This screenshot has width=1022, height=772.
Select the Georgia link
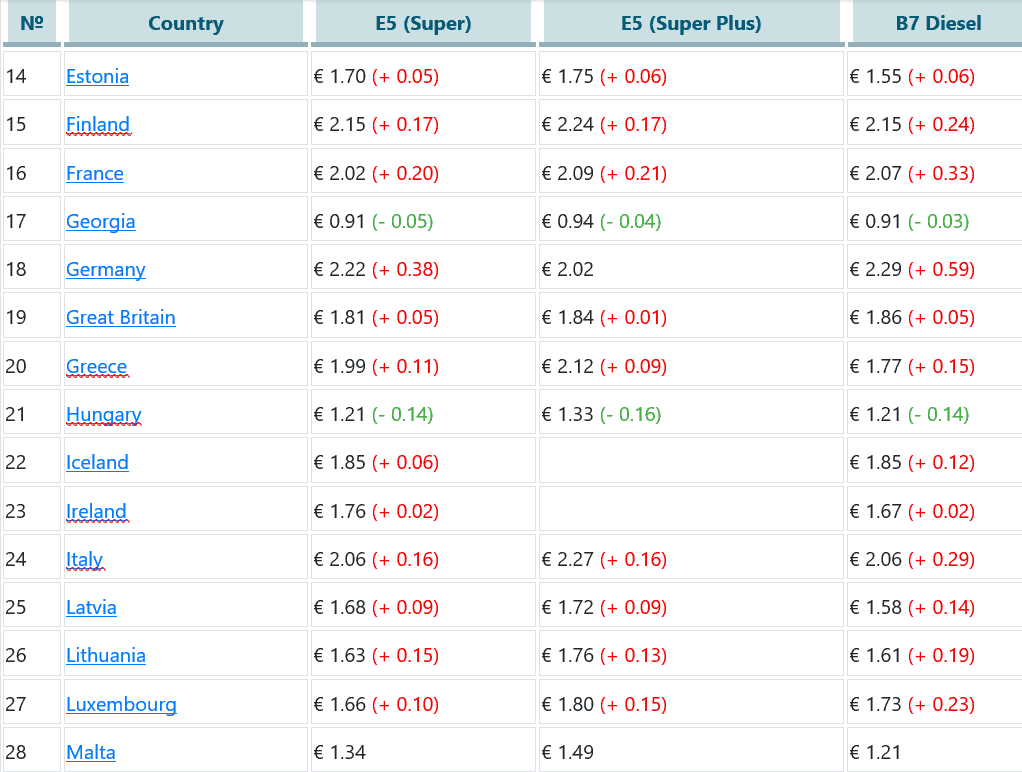coord(100,221)
